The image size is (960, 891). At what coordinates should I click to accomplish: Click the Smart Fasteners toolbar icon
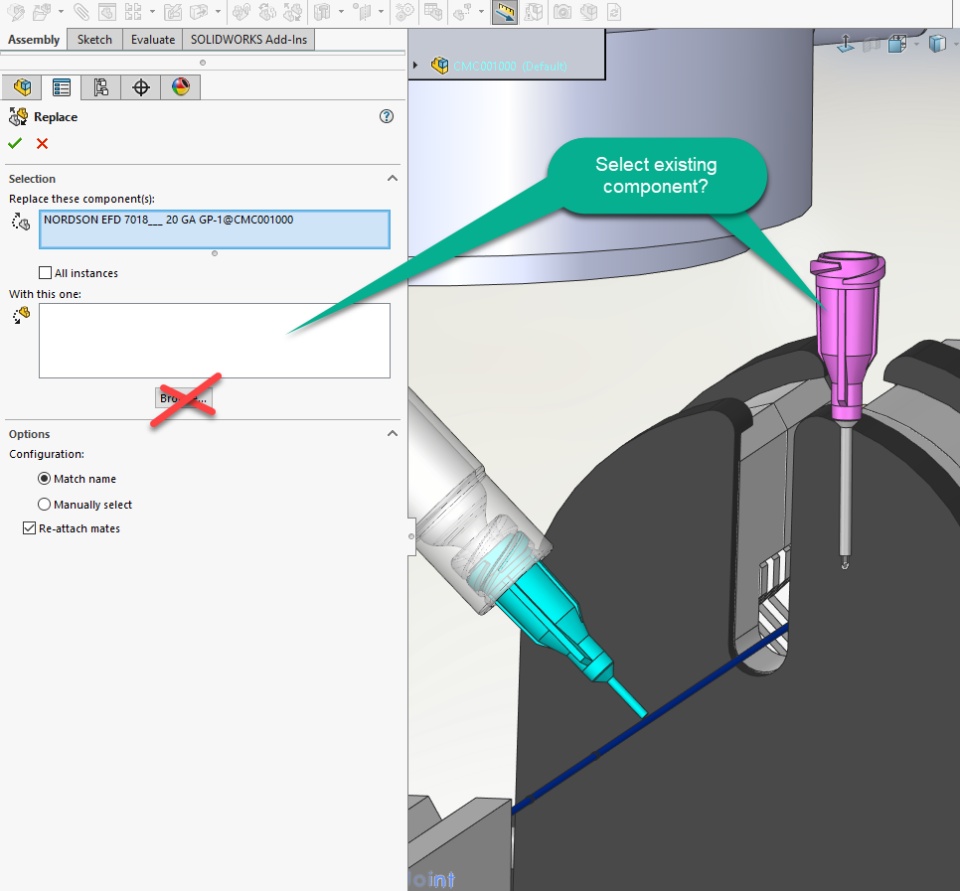tap(173, 11)
